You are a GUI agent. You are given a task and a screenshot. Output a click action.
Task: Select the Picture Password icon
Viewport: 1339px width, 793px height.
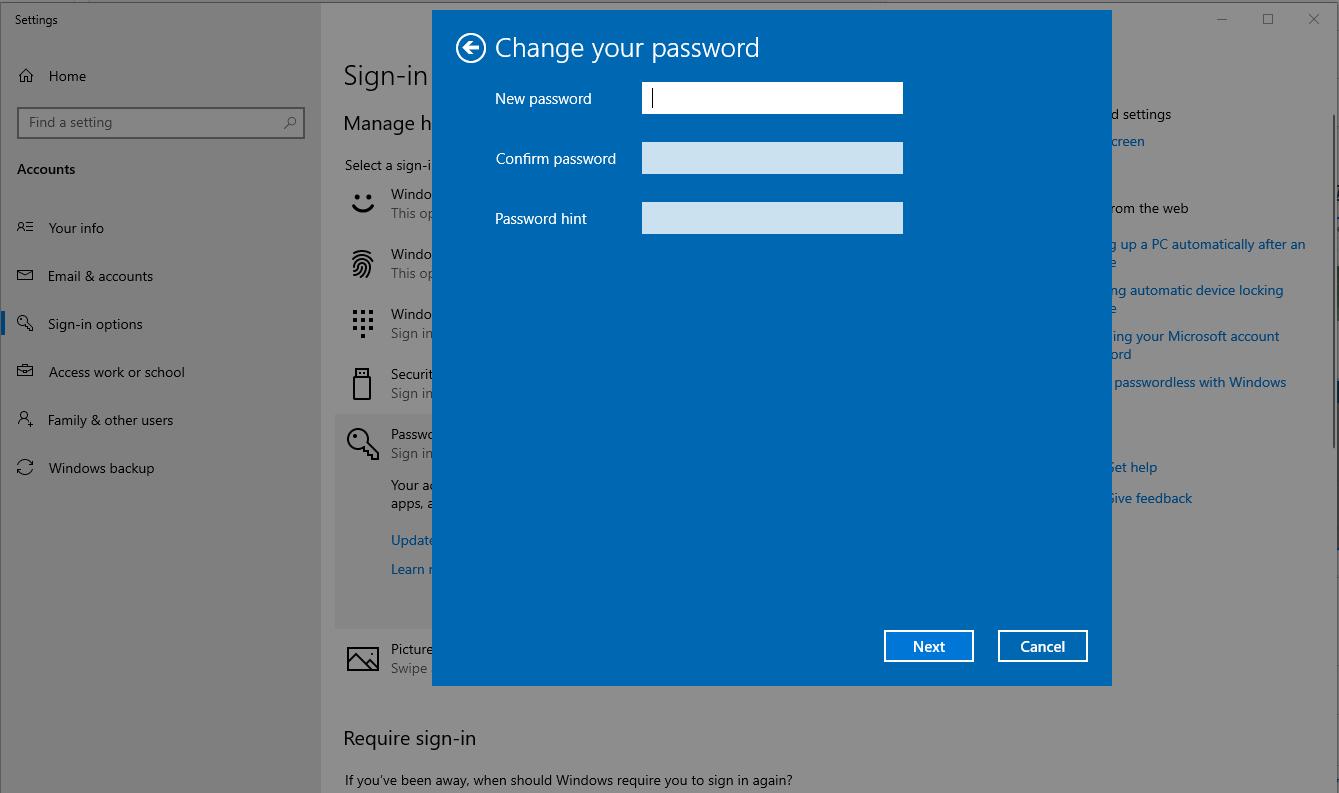click(x=362, y=658)
